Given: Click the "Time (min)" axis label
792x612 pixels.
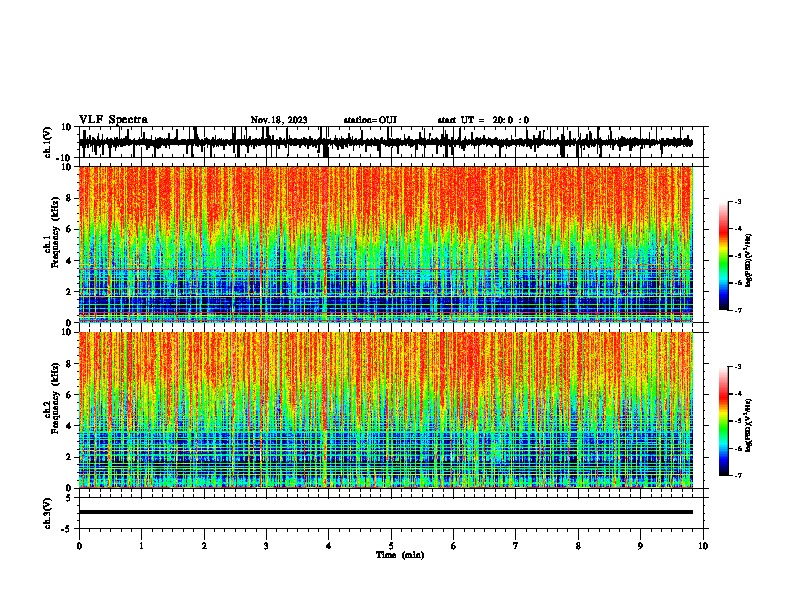Looking at the screenshot, I should 400,555.
